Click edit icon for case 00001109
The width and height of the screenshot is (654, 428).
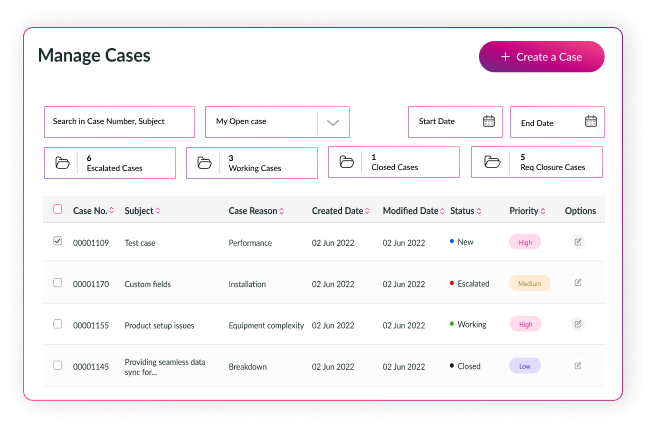578,242
